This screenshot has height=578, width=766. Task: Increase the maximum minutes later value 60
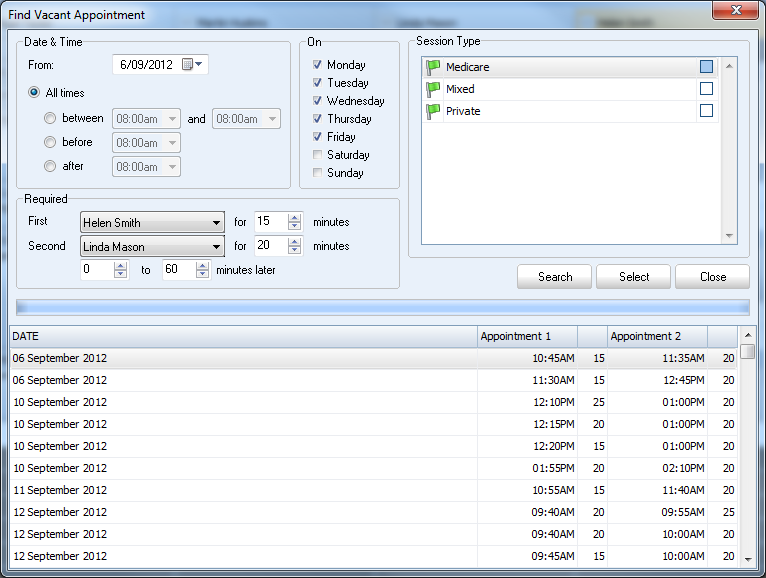pos(202,266)
